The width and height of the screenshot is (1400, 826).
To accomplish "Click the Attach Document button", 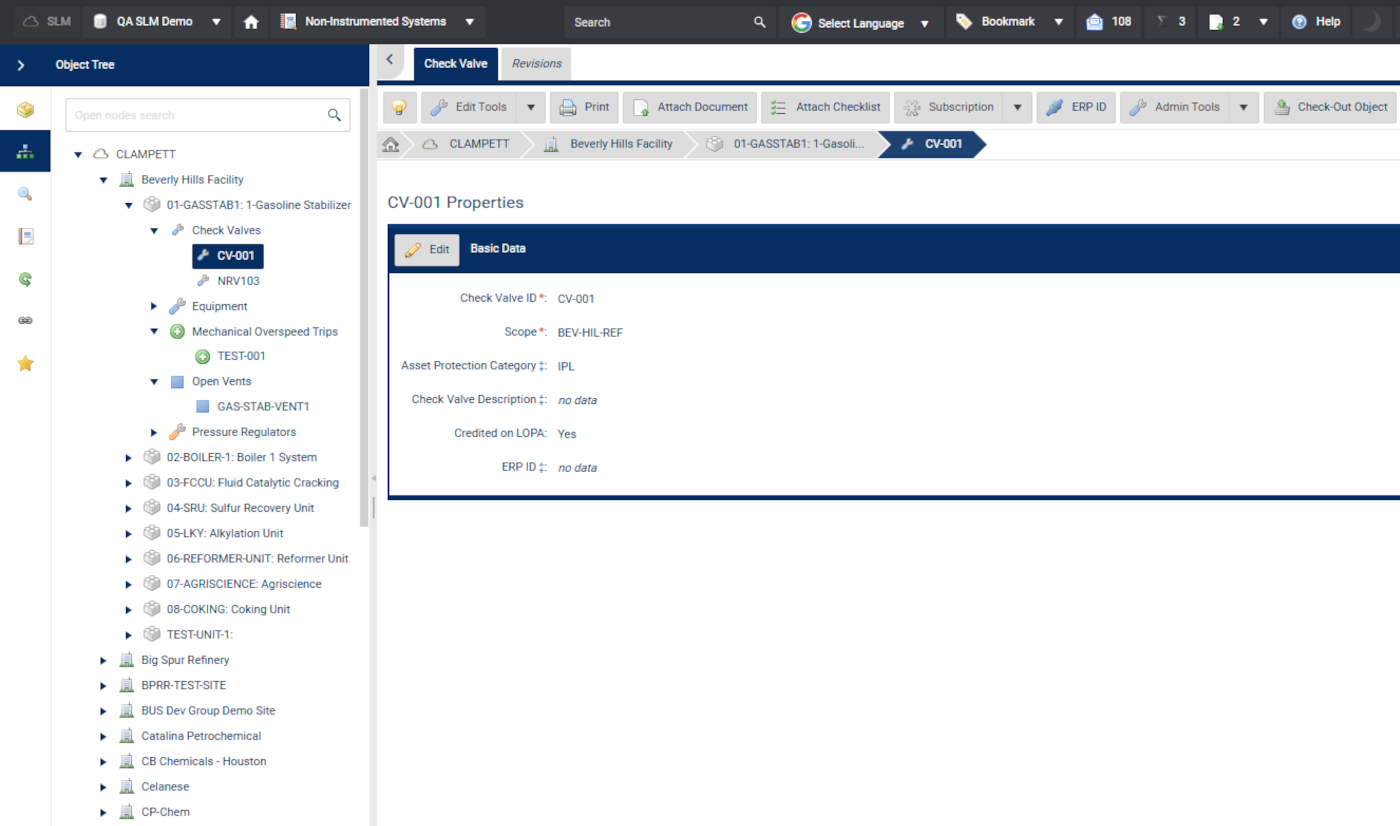I will click(x=690, y=107).
